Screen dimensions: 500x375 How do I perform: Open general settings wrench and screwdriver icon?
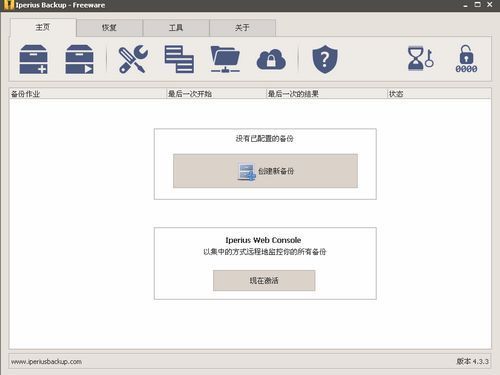[x=133, y=59]
